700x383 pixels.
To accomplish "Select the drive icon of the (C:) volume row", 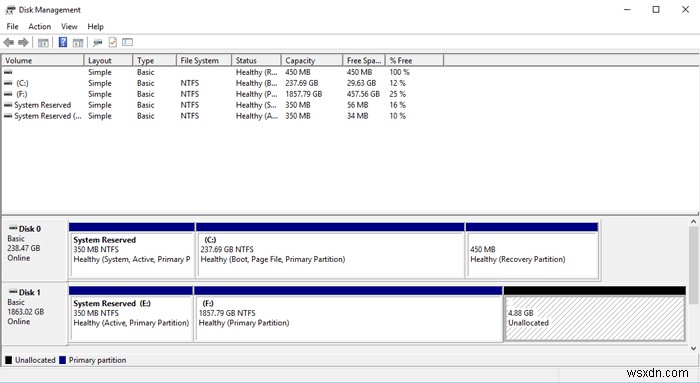I will (8, 83).
